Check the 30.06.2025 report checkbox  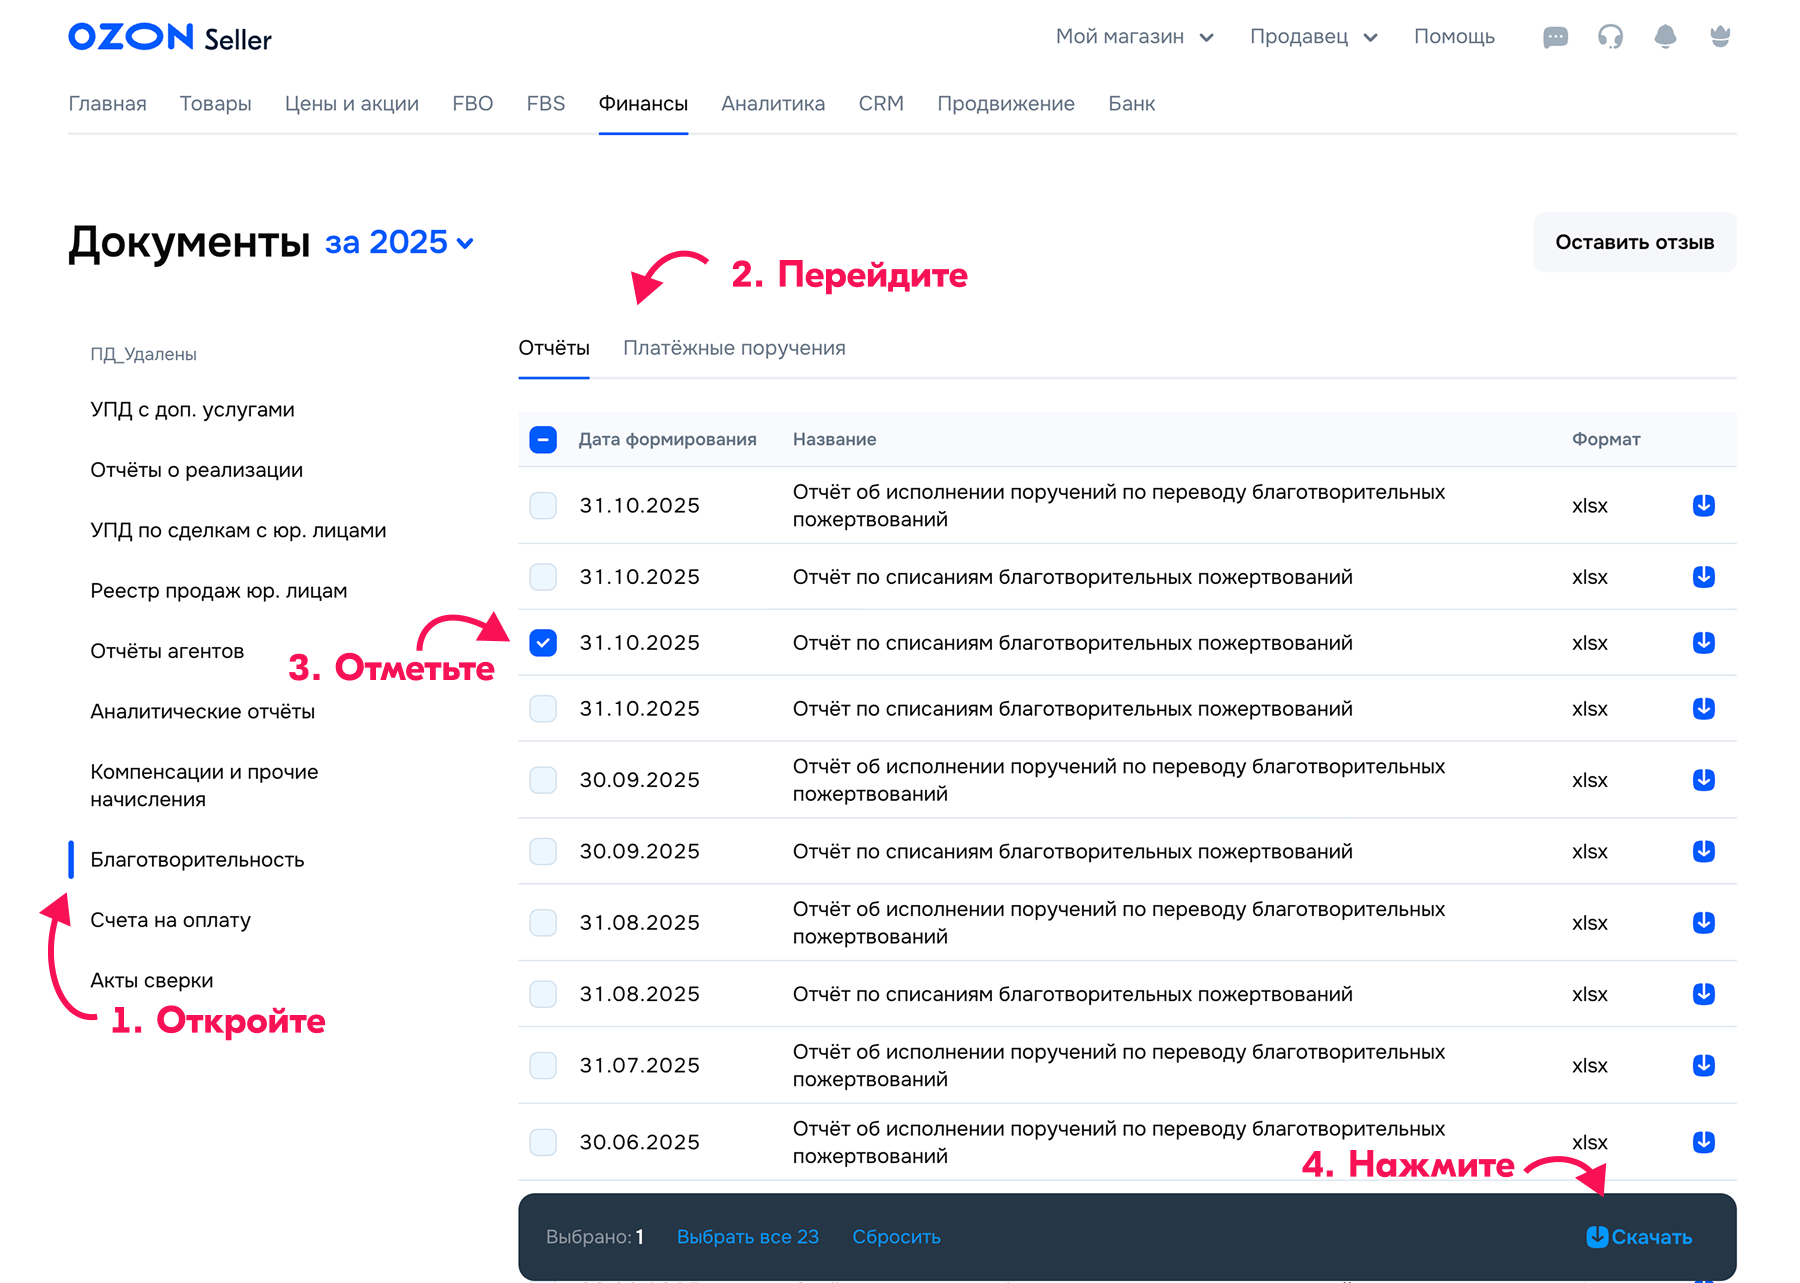543,1142
